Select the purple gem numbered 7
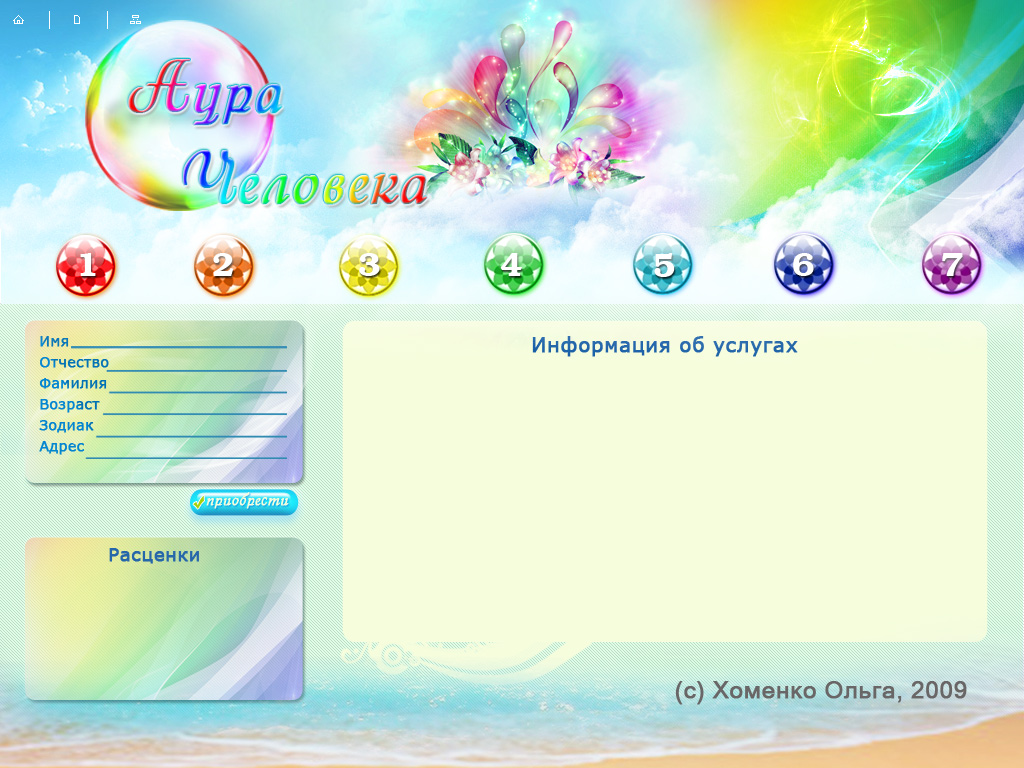 (950, 266)
